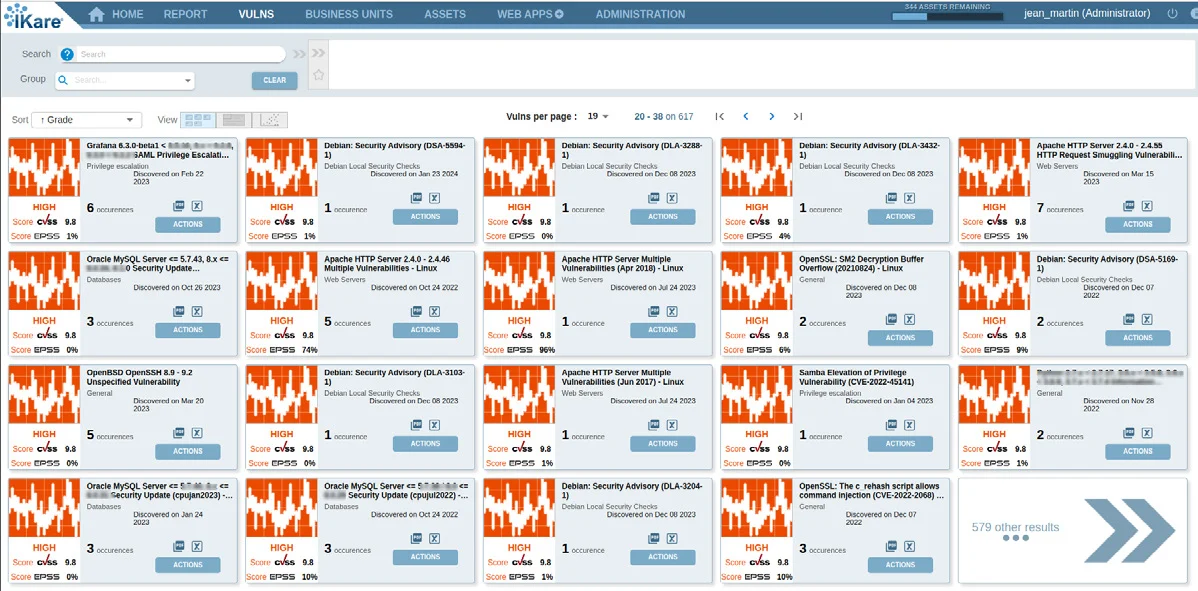Image resolution: width=1198 pixels, height=591 pixels.
Task: Export OpenBSD OpenSSH 8.9 - 9.2 card to Excel
Action: [x=196, y=433]
